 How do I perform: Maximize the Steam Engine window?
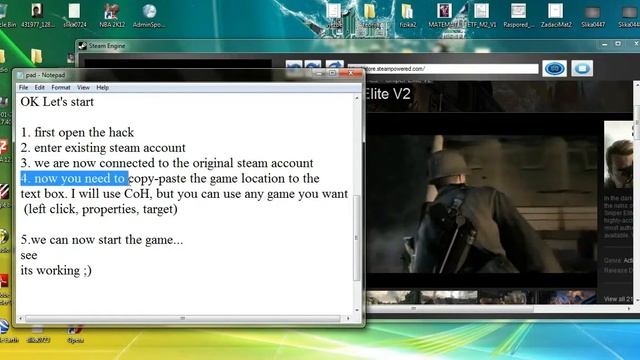618,44
